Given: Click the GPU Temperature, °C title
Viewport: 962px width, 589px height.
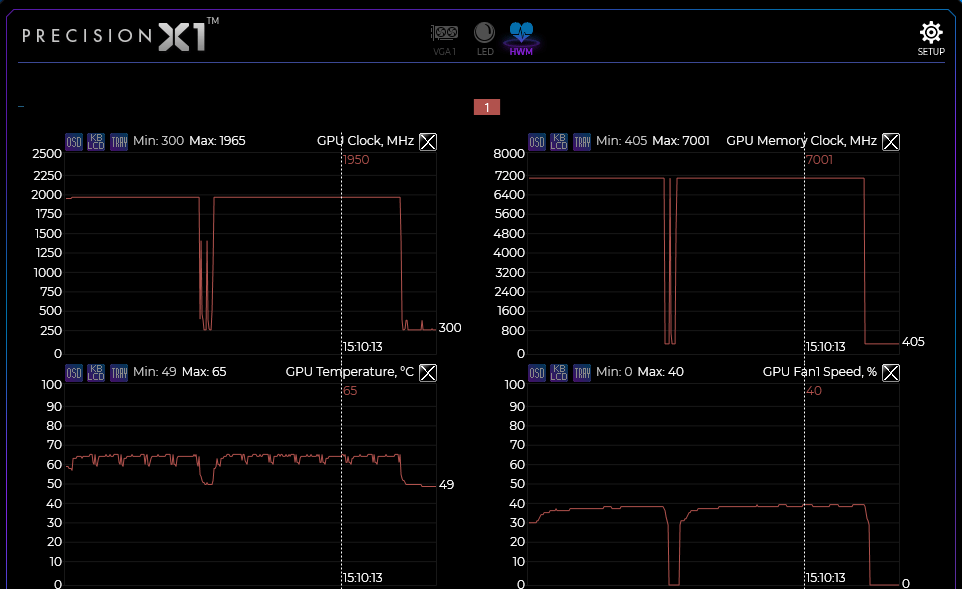Looking at the screenshot, I should pyautogui.click(x=350, y=372).
